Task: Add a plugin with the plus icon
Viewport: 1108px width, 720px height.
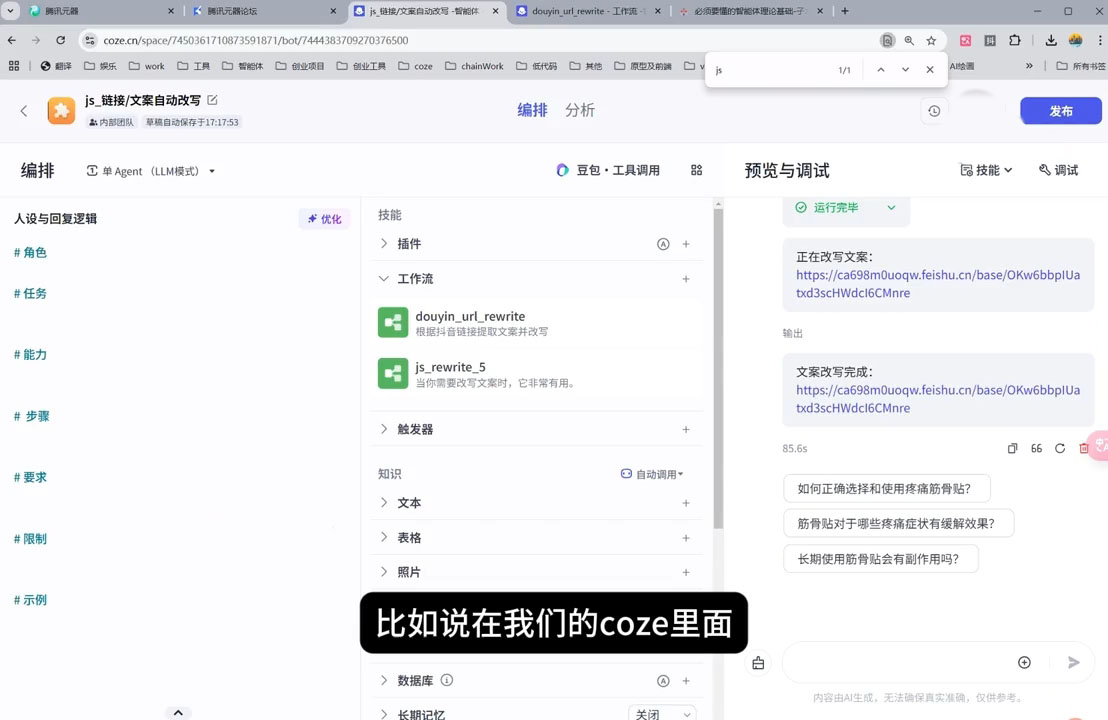Action: (685, 244)
